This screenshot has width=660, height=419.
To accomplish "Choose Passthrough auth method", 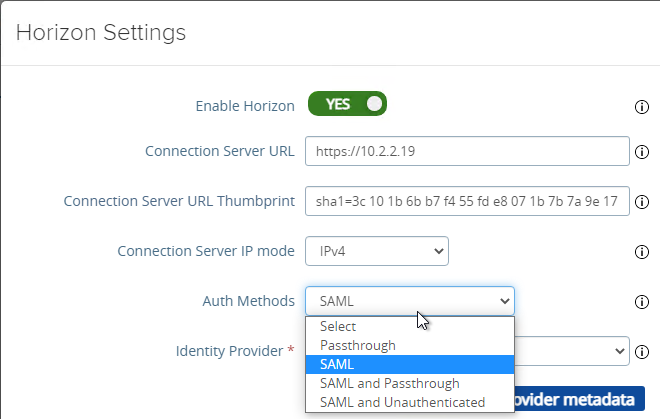I will tap(410, 345).
